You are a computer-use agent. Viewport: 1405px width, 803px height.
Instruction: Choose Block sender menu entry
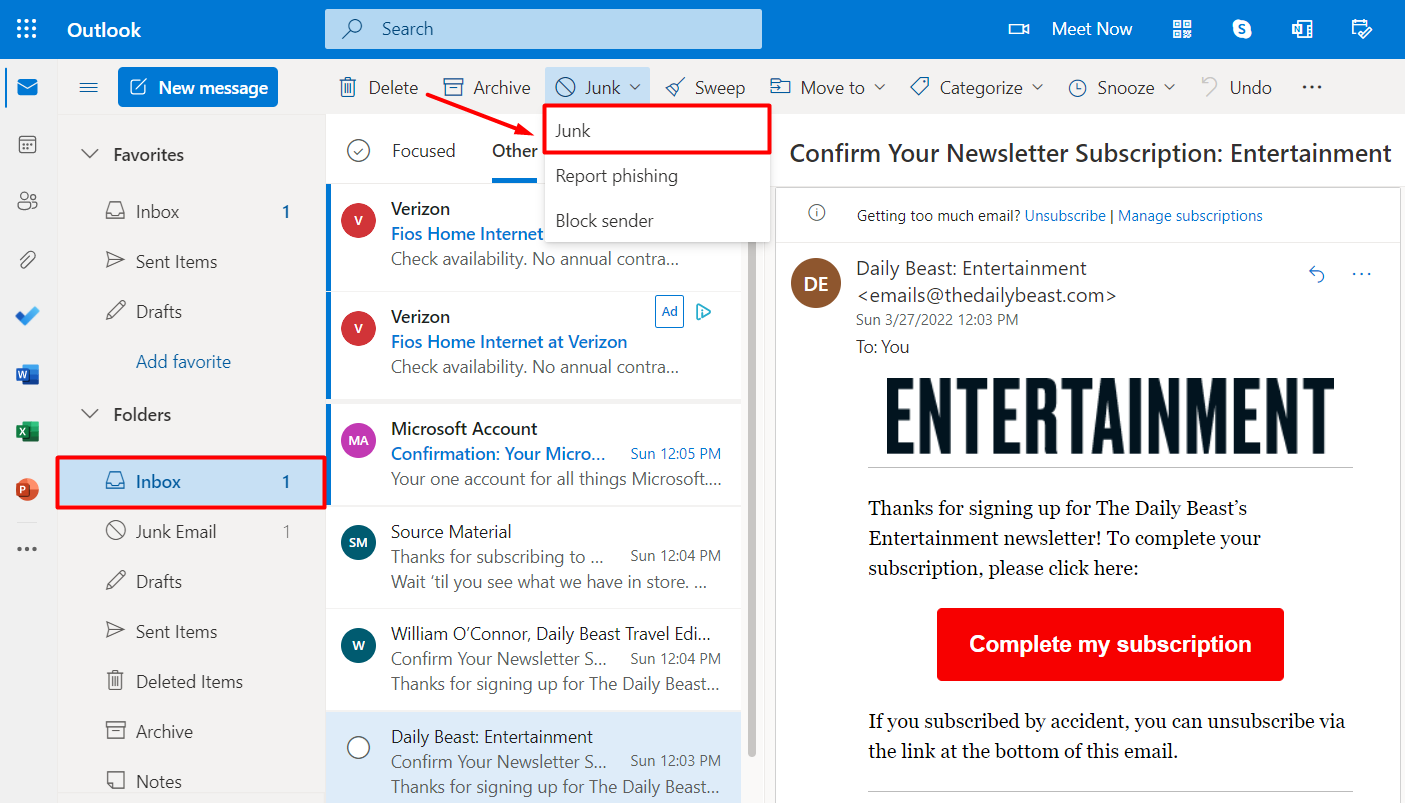point(657,221)
